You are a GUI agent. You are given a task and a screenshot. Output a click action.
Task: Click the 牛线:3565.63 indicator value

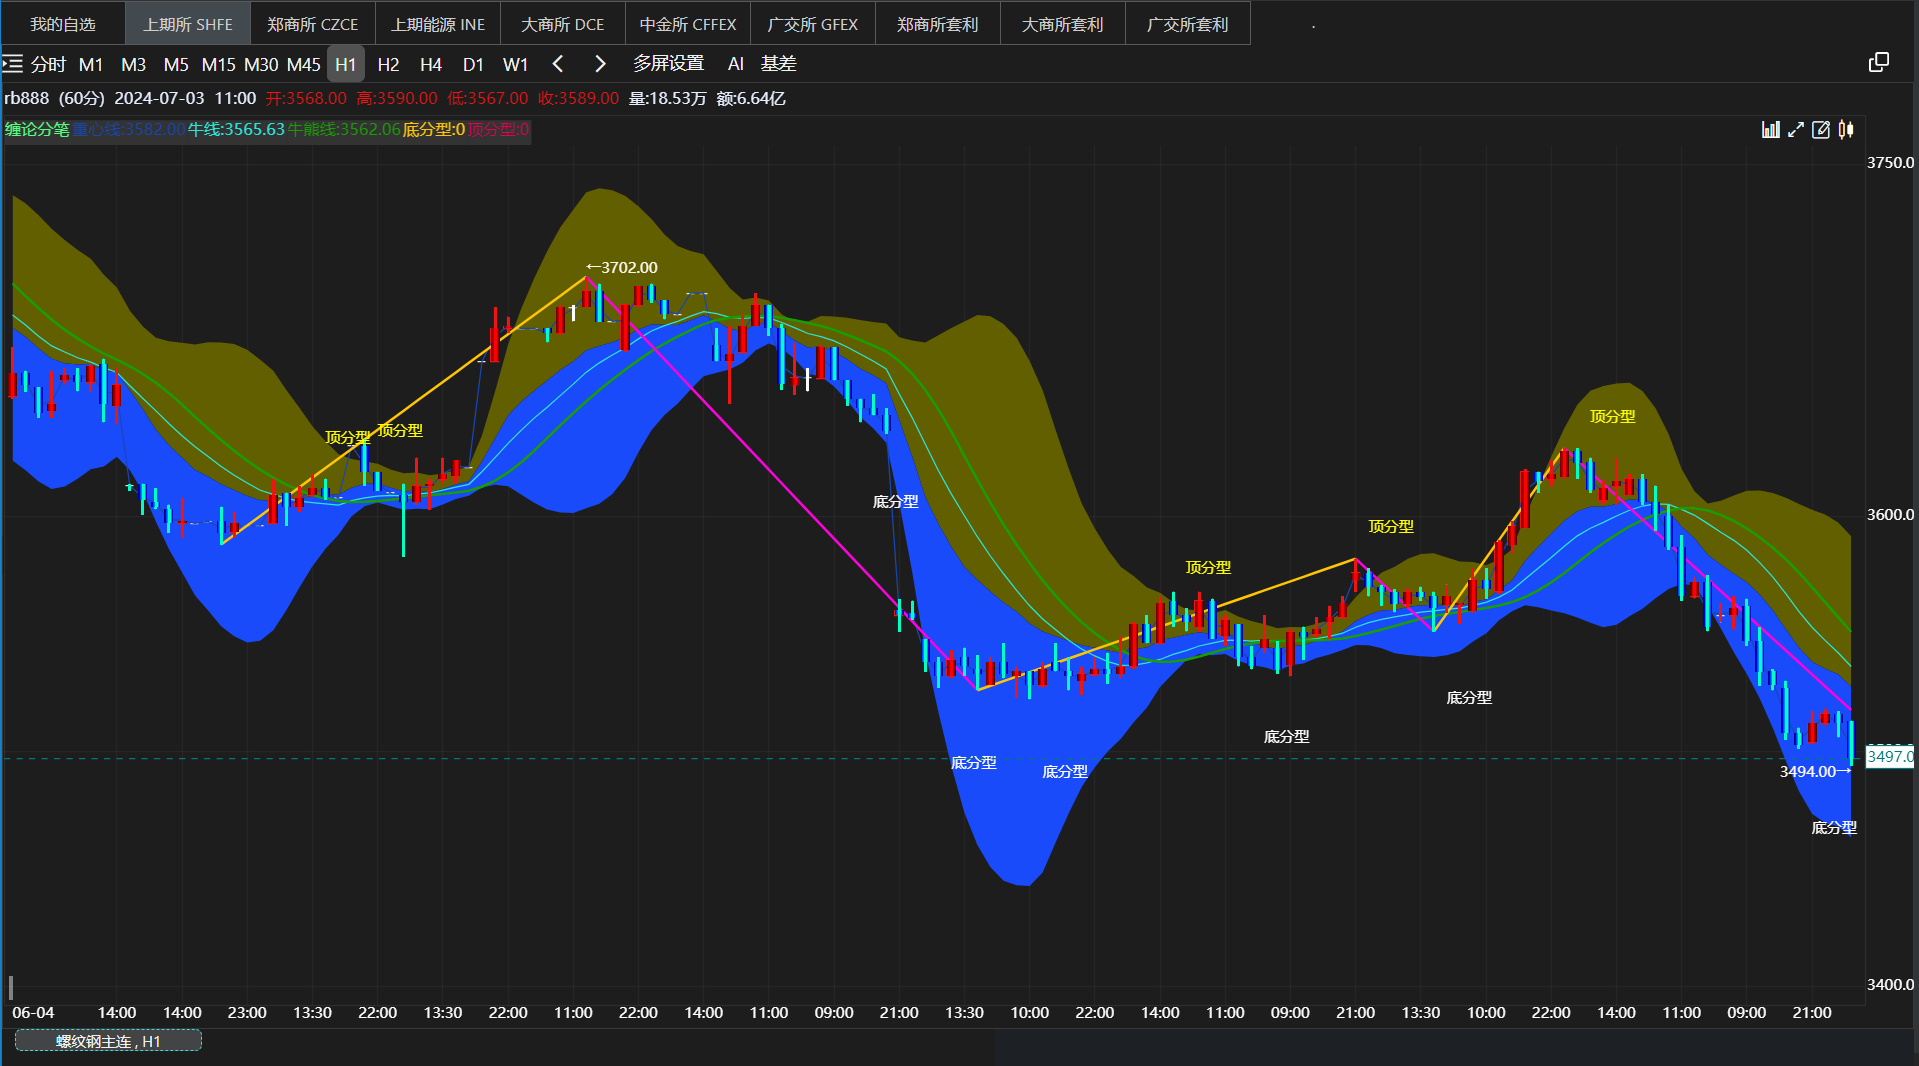click(236, 130)
